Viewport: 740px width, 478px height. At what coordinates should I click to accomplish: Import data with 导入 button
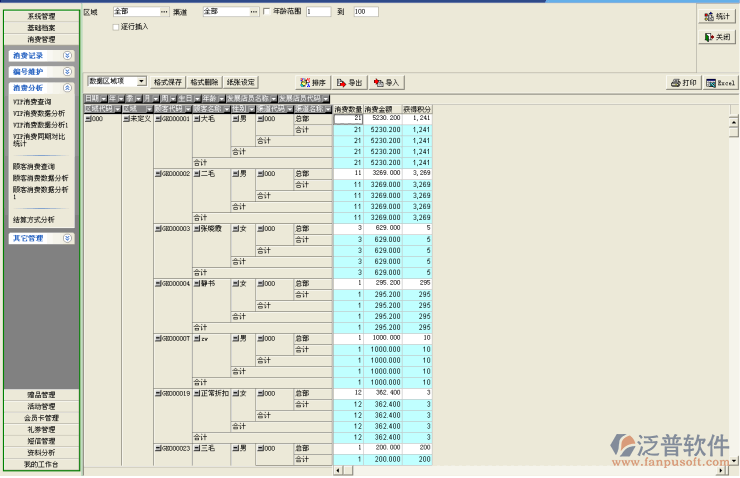[x=386, y=82]
